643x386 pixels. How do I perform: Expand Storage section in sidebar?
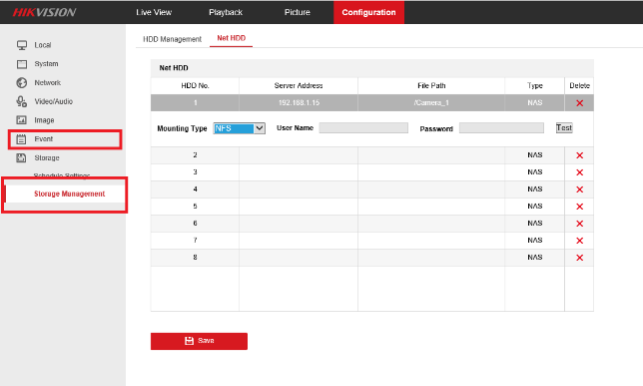click(47, 158)
